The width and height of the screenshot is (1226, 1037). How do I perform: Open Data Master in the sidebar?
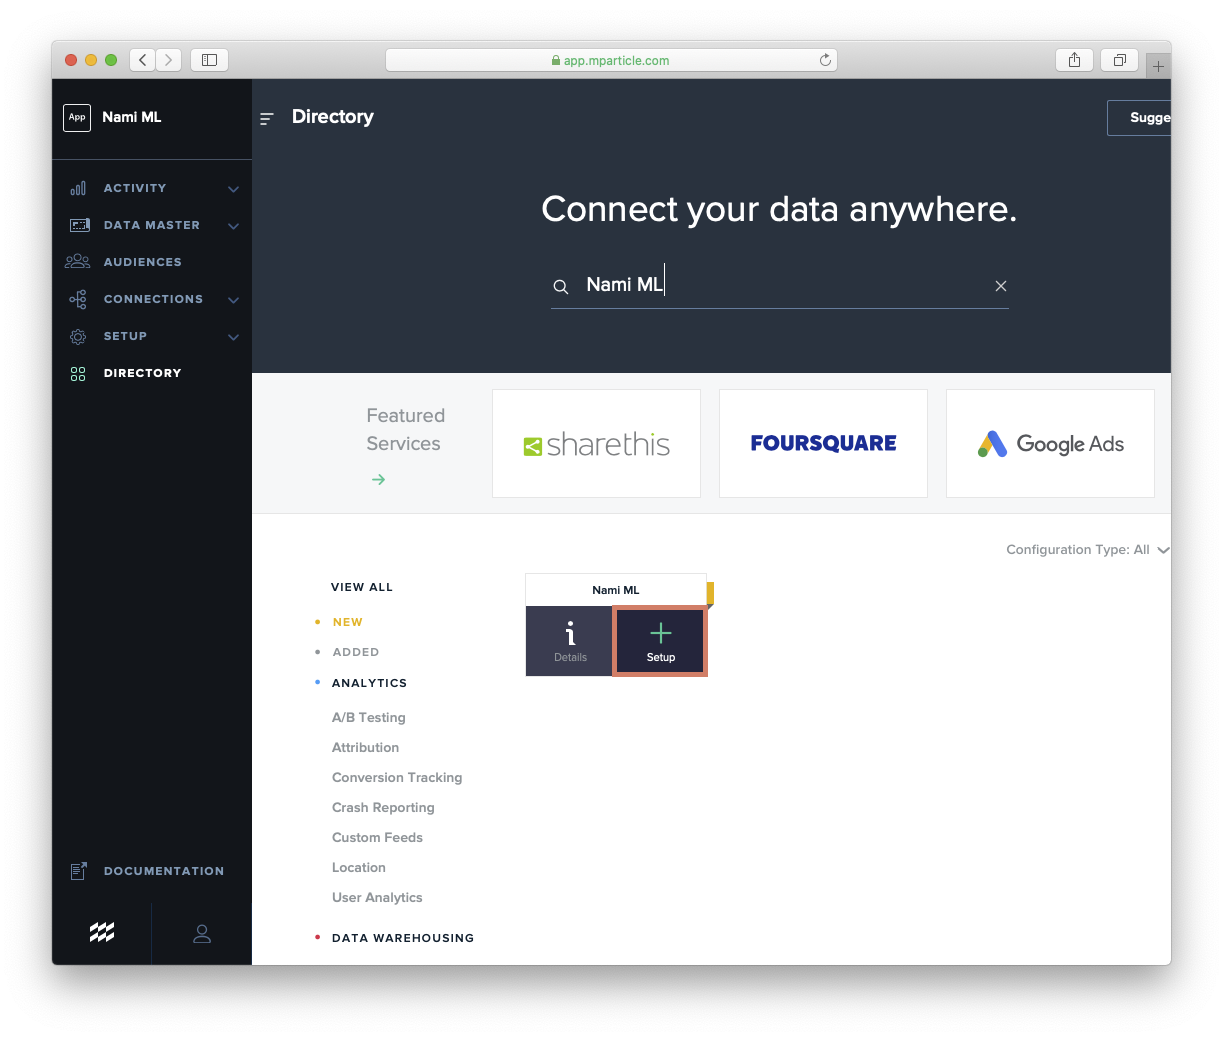pos(152,225)
